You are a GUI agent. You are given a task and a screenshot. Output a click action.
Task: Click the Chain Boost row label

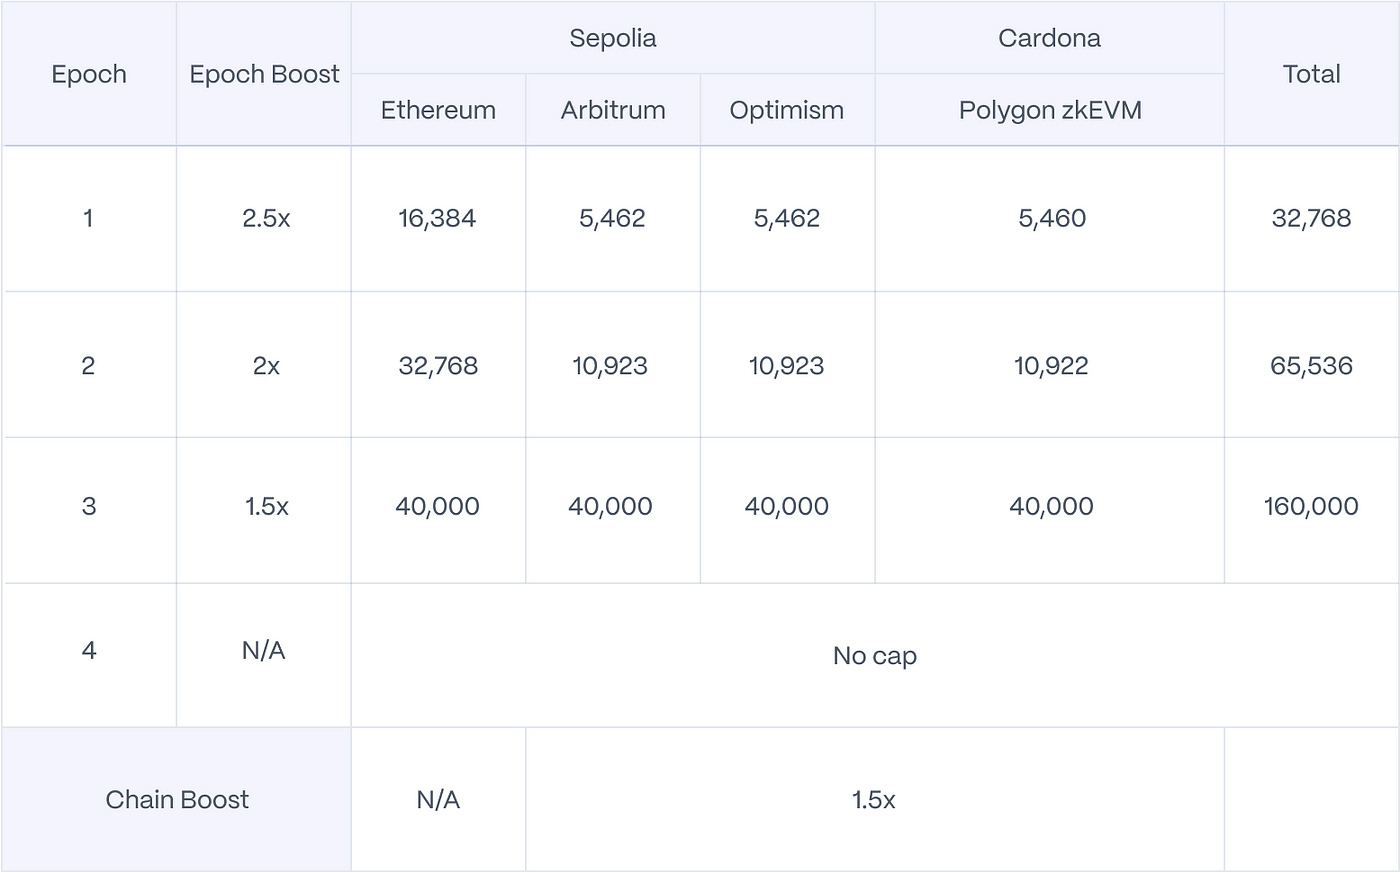(177, 800)
